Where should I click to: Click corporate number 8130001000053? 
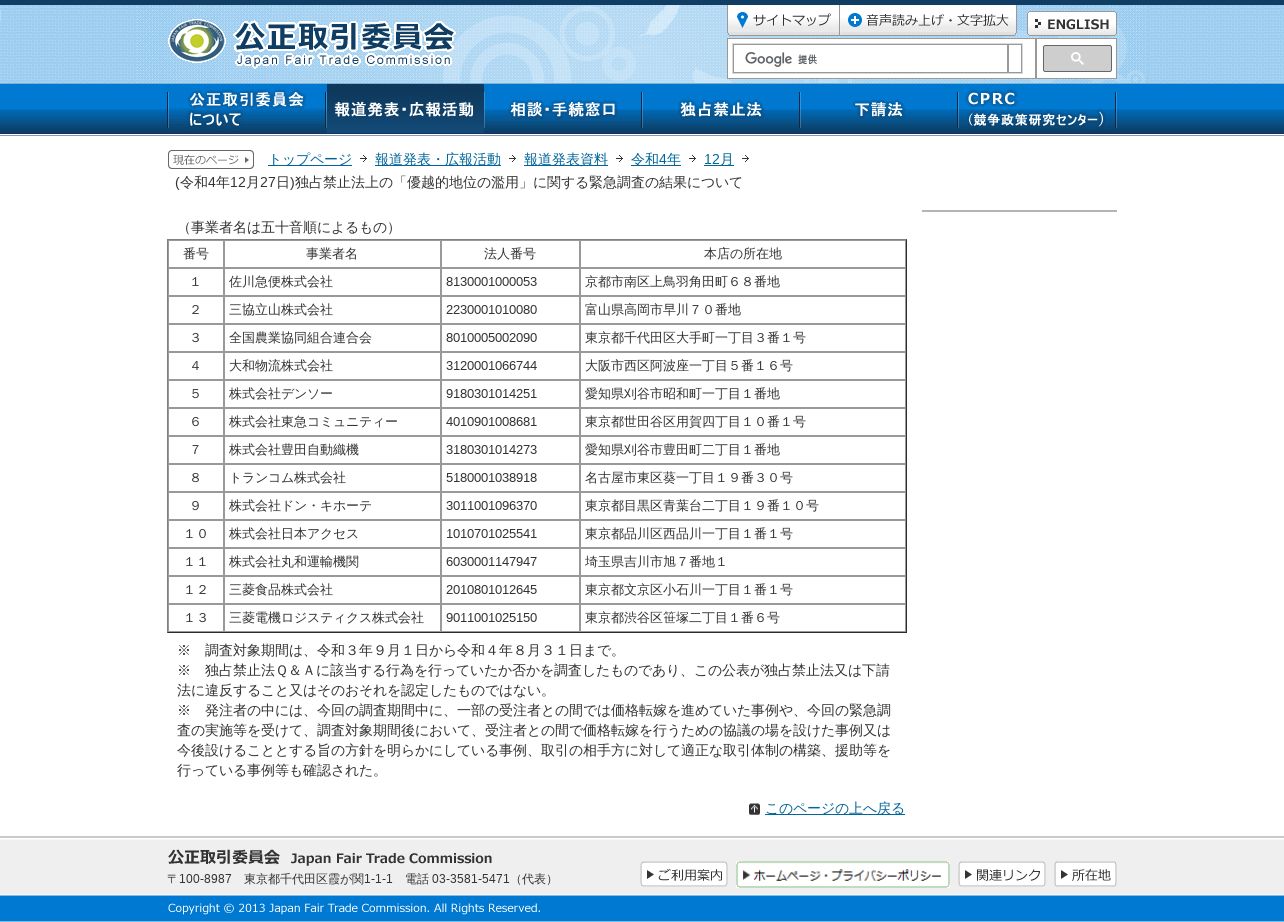[491, 282]
